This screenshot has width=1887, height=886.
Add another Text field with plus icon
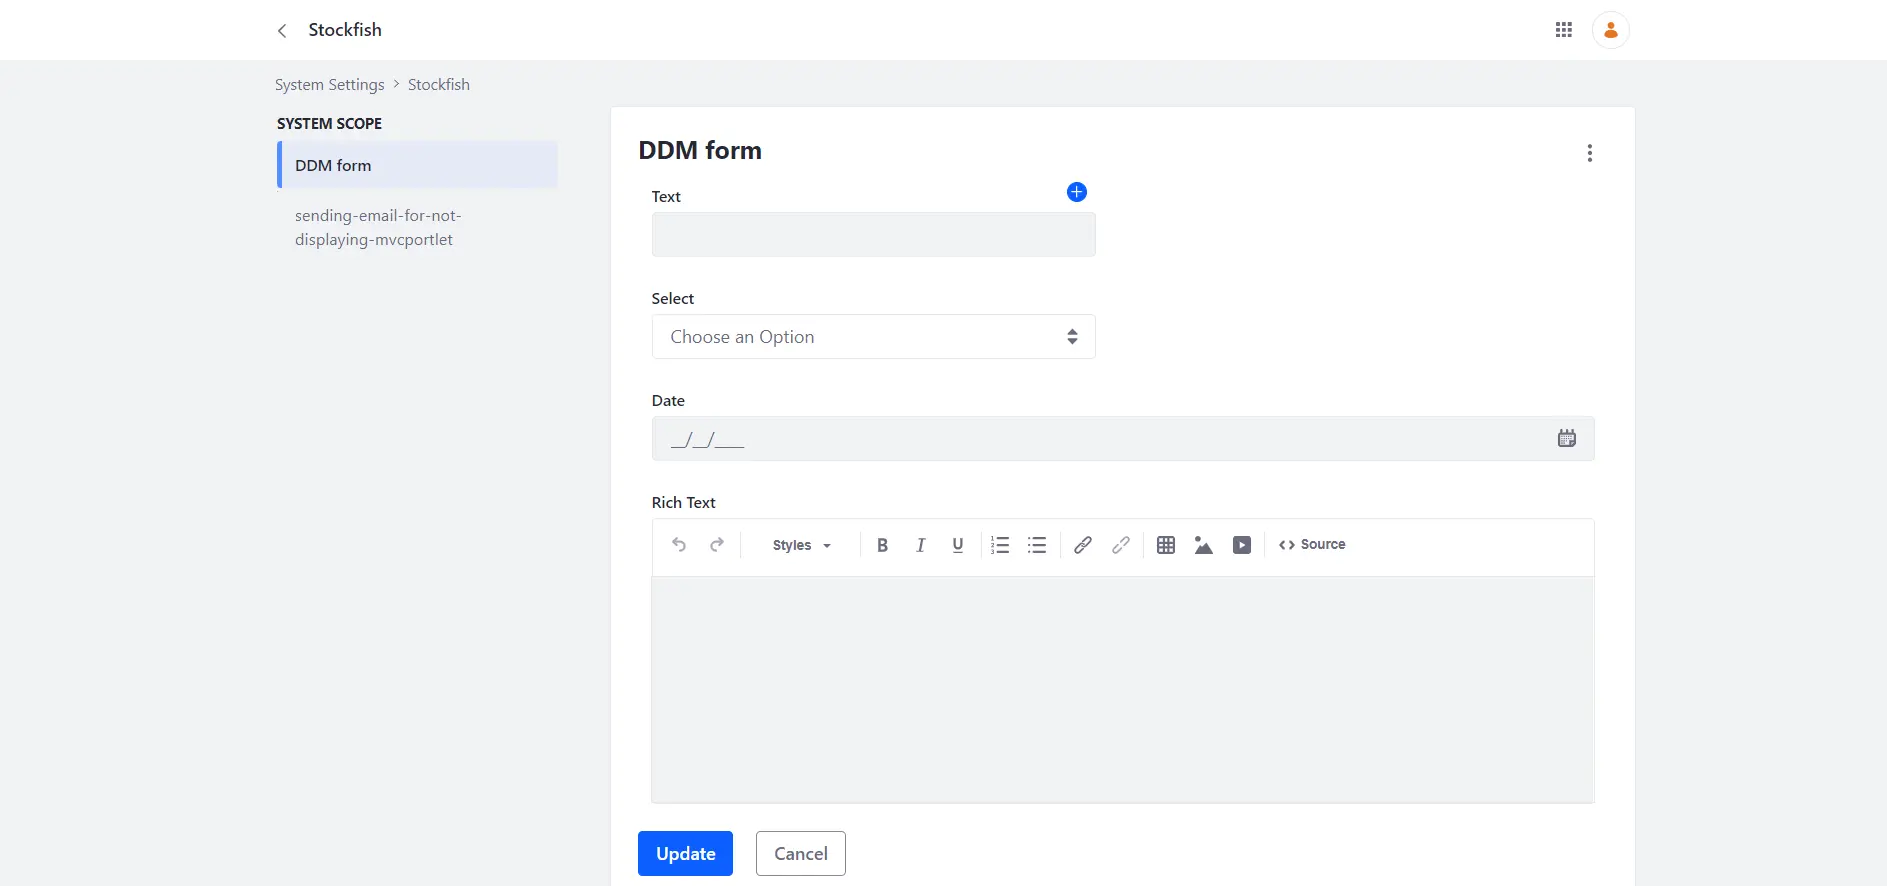coord(1077,192)
